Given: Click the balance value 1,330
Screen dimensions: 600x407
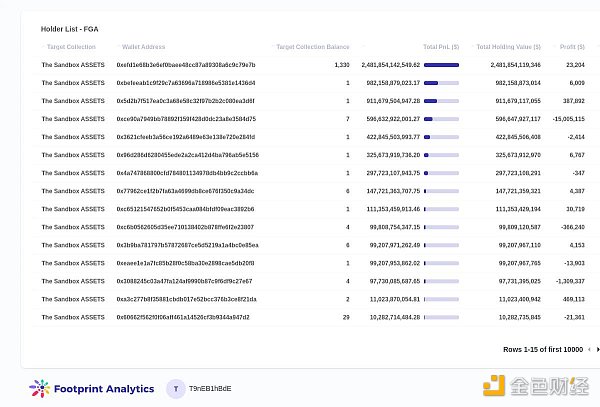Looking at the screenshot, I should tap(342, 65).
